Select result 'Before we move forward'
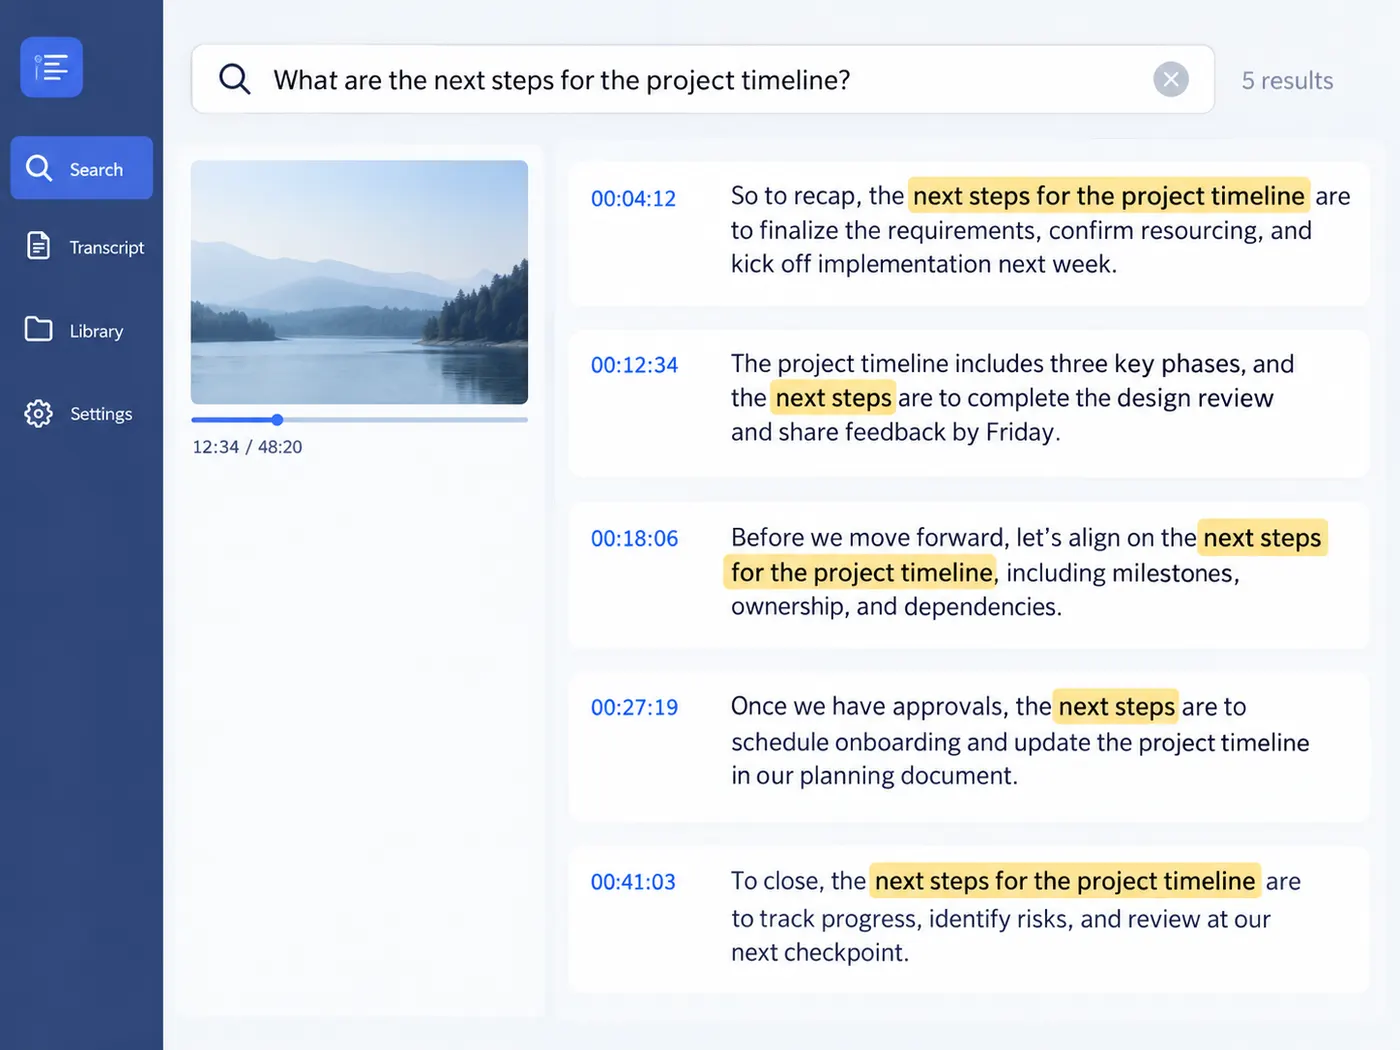 pyautogui.click(x=968, y=575)
